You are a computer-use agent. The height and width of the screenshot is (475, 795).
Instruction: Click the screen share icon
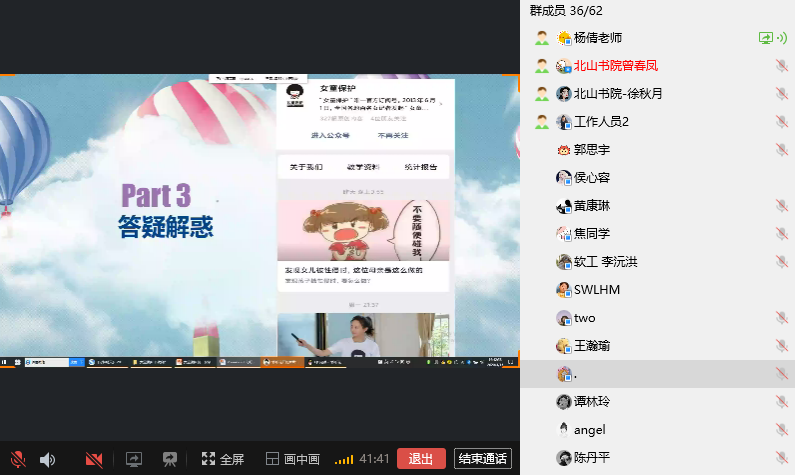[134, 459]
